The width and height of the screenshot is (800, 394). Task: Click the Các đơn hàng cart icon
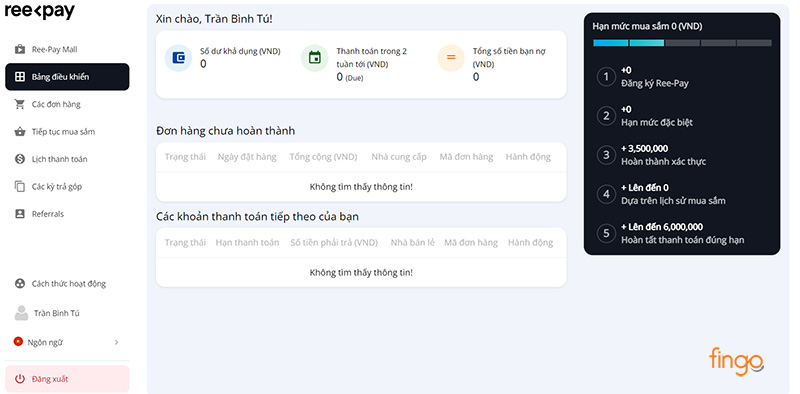[20, 104]
